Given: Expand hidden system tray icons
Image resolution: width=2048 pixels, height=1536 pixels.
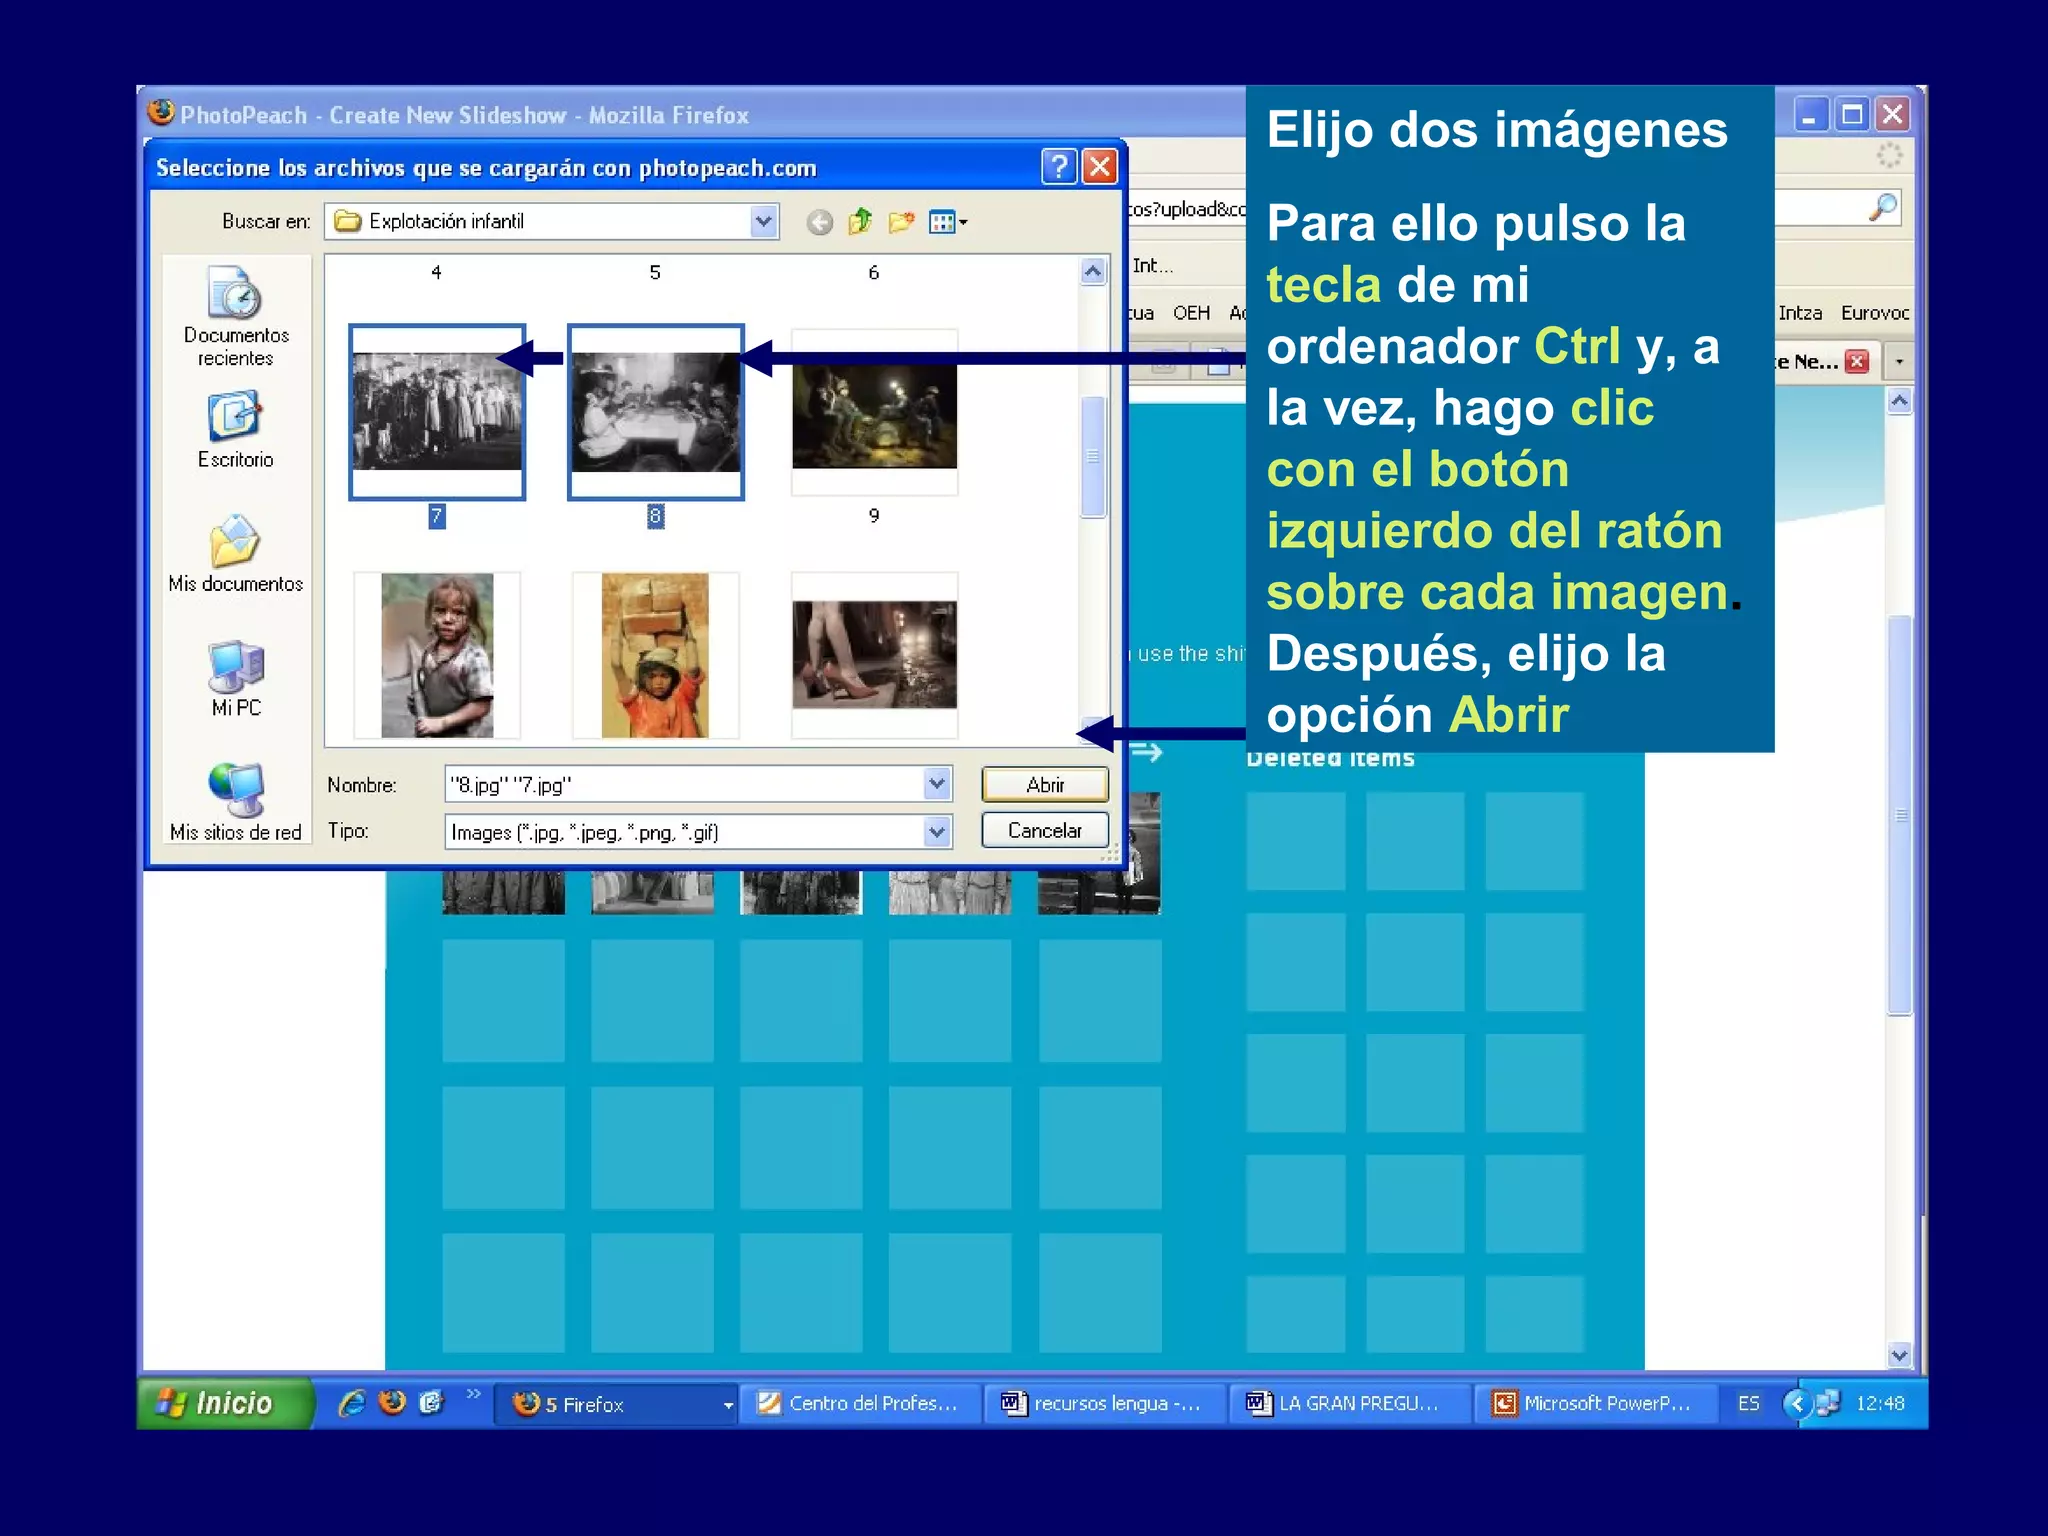Looking at the screenshot, I should pyautogui.click(x=1797, y=1404).
